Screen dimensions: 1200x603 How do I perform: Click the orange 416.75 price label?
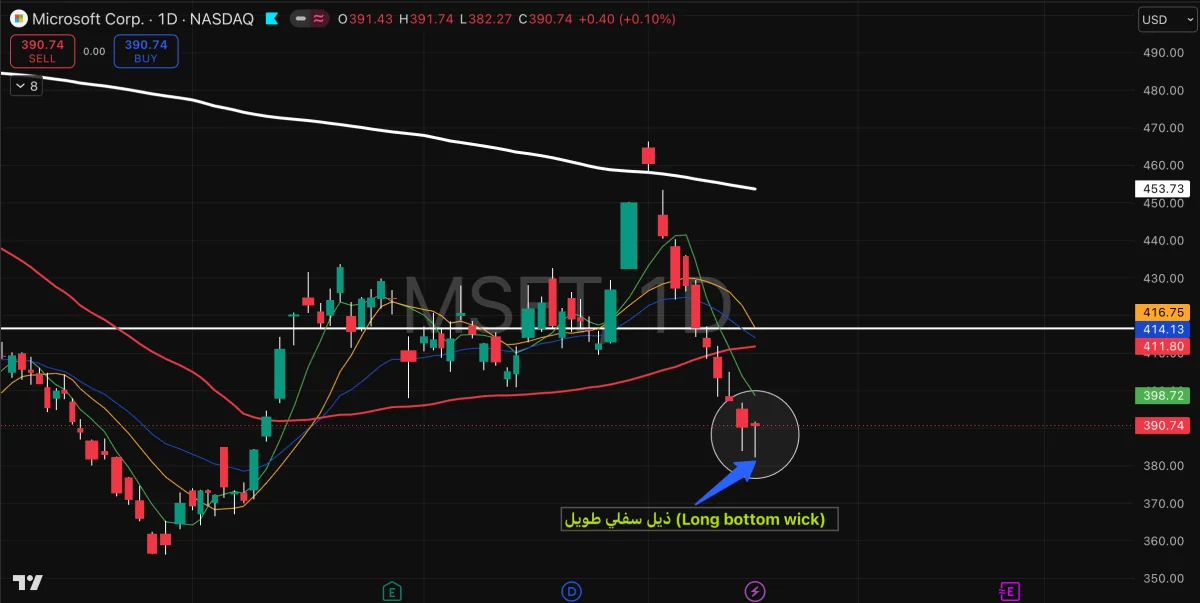(x=1161, y=312)
